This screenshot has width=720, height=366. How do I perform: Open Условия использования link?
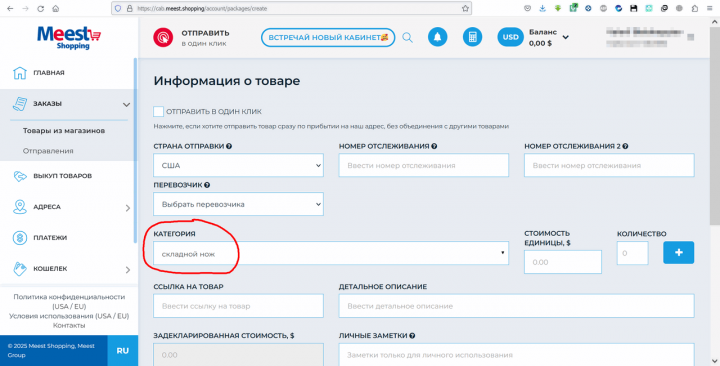click(x=69, y=316)
